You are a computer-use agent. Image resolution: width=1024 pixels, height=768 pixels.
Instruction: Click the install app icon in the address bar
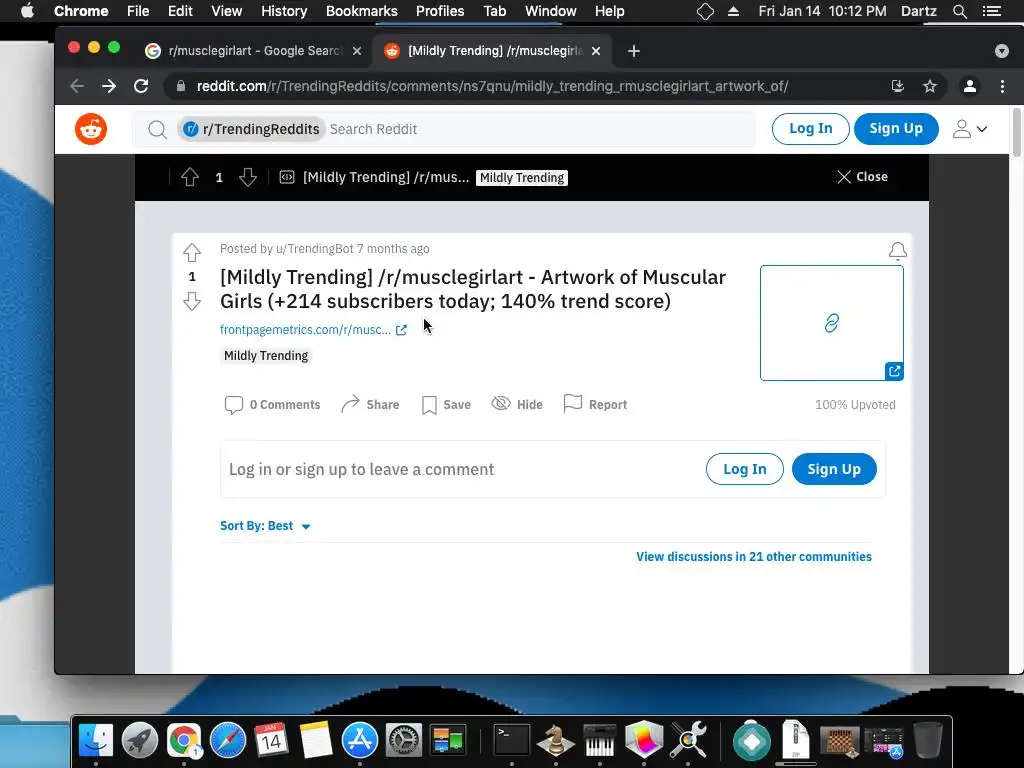pos(897,86)
